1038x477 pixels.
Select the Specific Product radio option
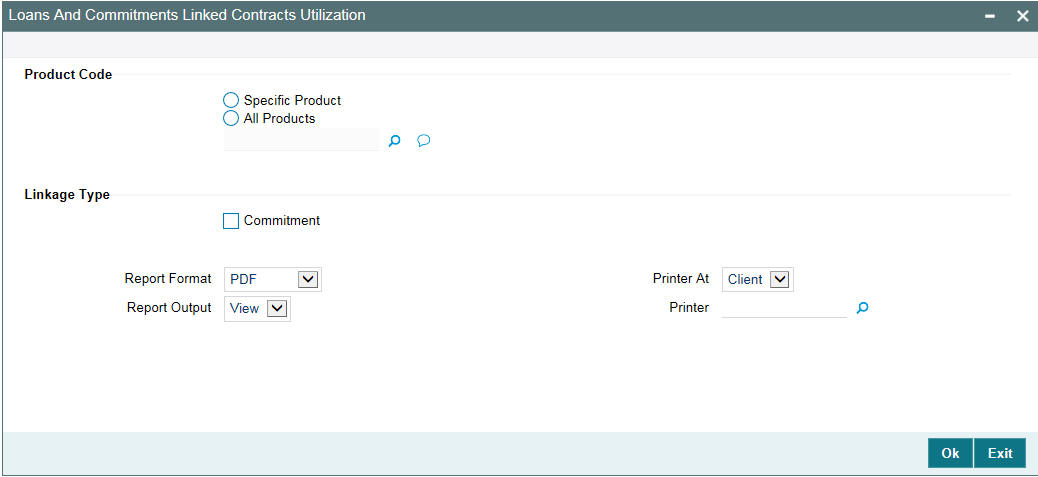(x=230, y=101)
